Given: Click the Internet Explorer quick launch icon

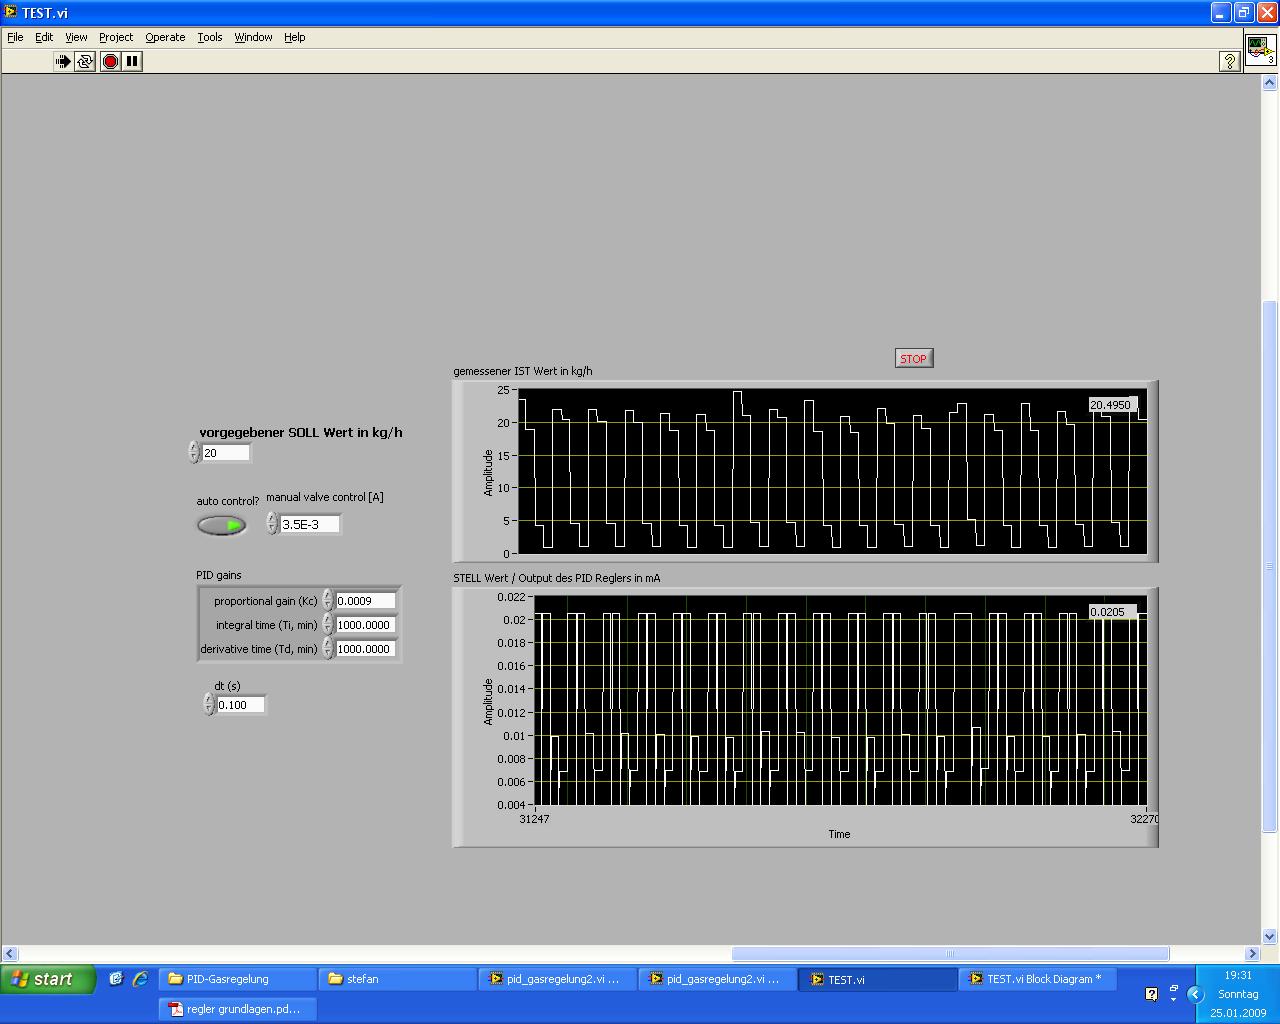Looking at the screenshot, I should pos(140,979).
